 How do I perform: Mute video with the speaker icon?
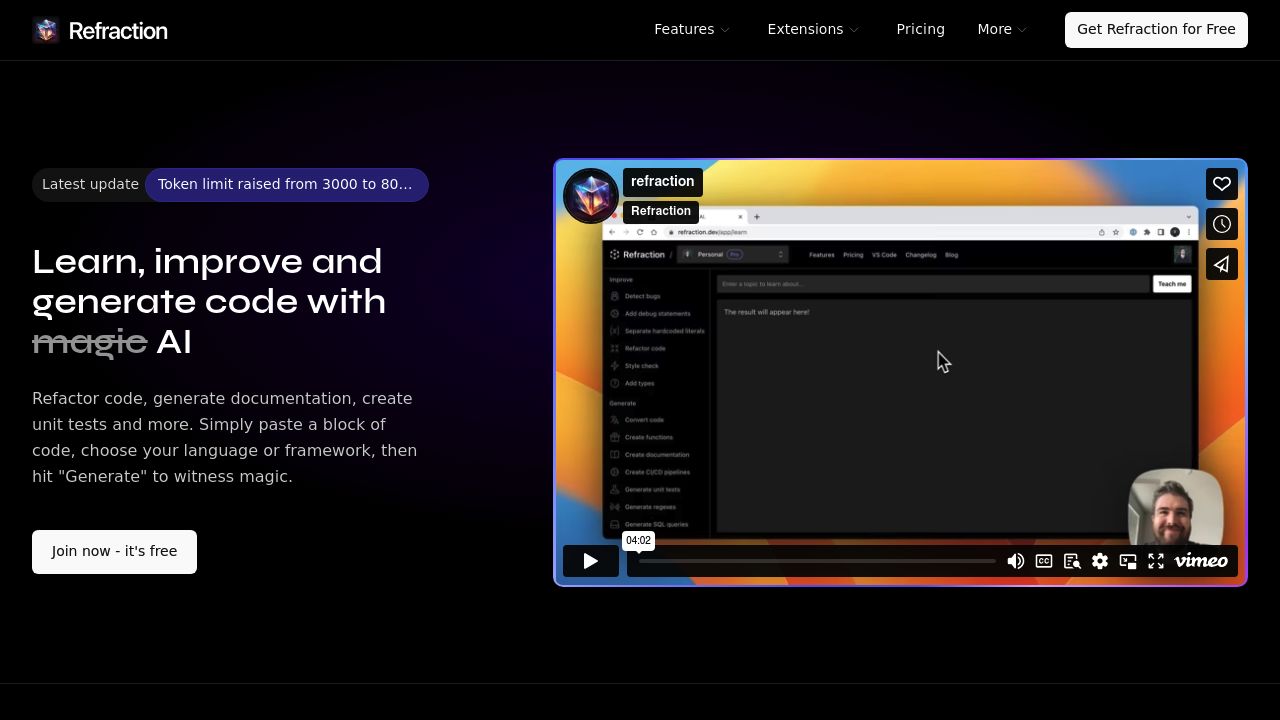[x=1016, y=561]
